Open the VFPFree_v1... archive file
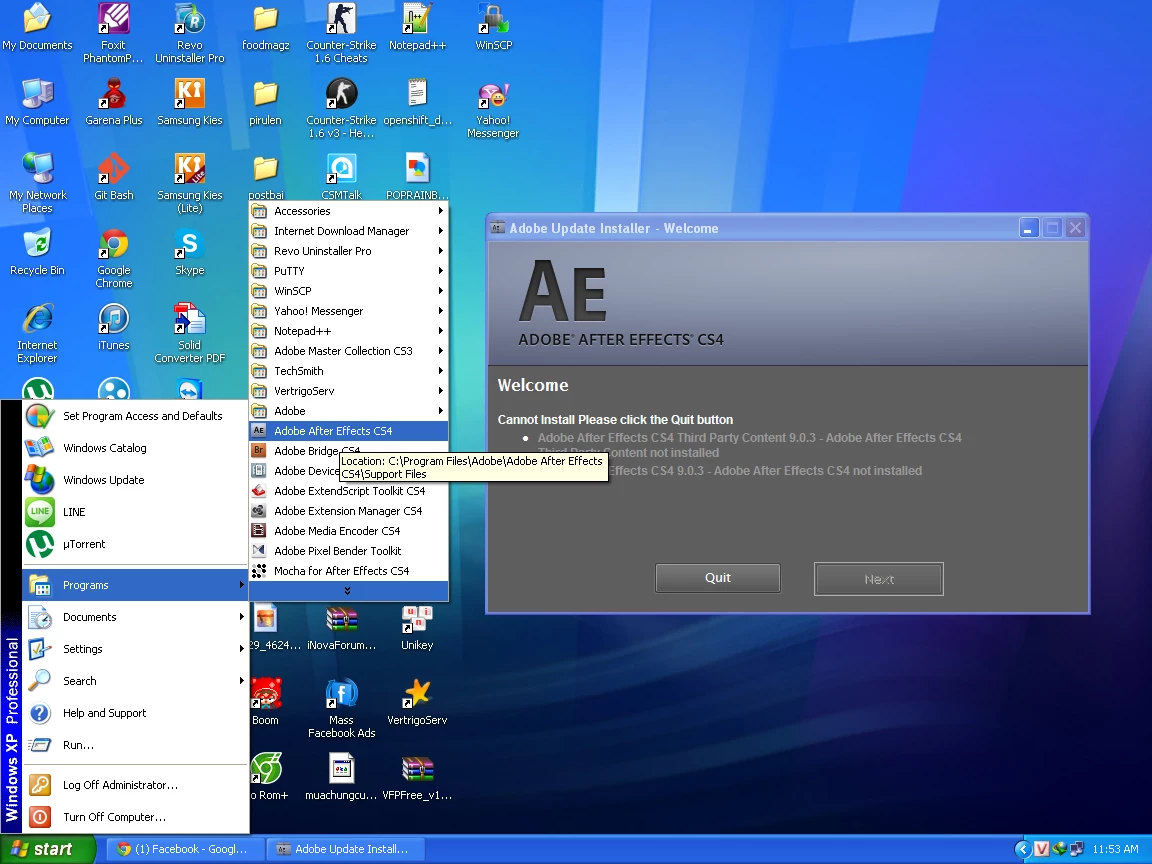 417,777
